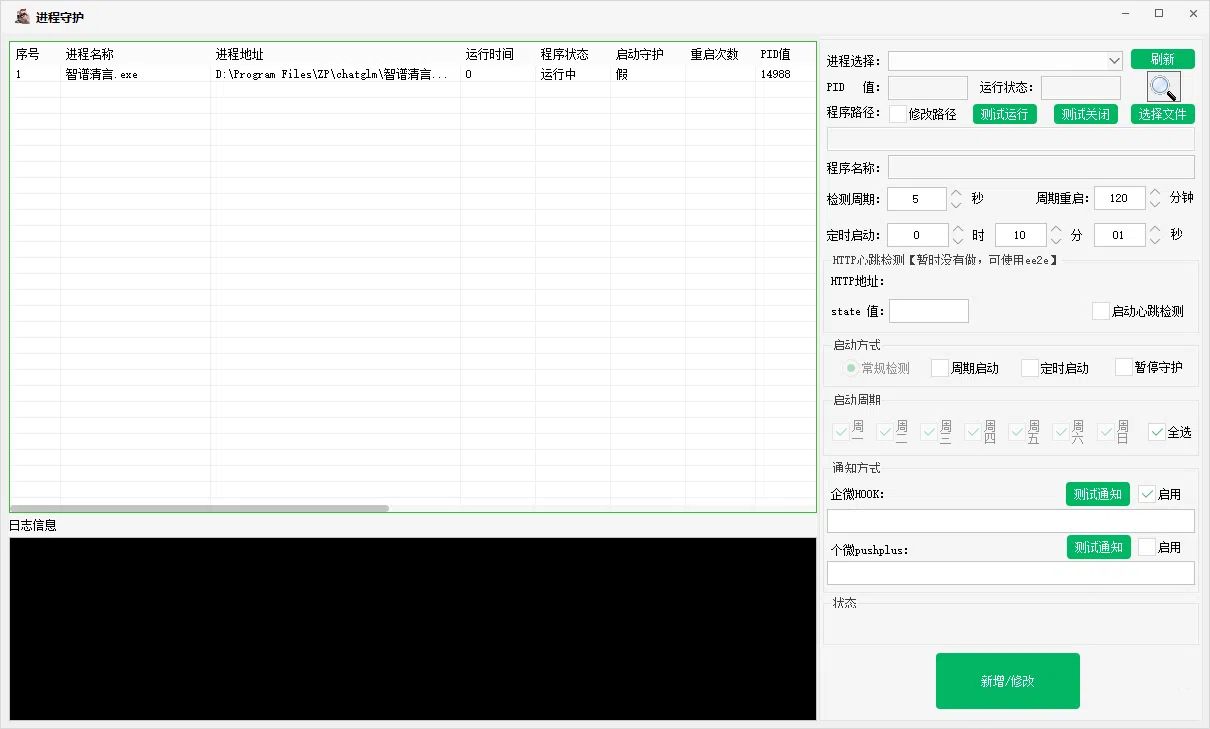This screenshot has width=1210, height=729.
Task: Uncheck the 全选 weekdays checkbox
Action: 1157,432
